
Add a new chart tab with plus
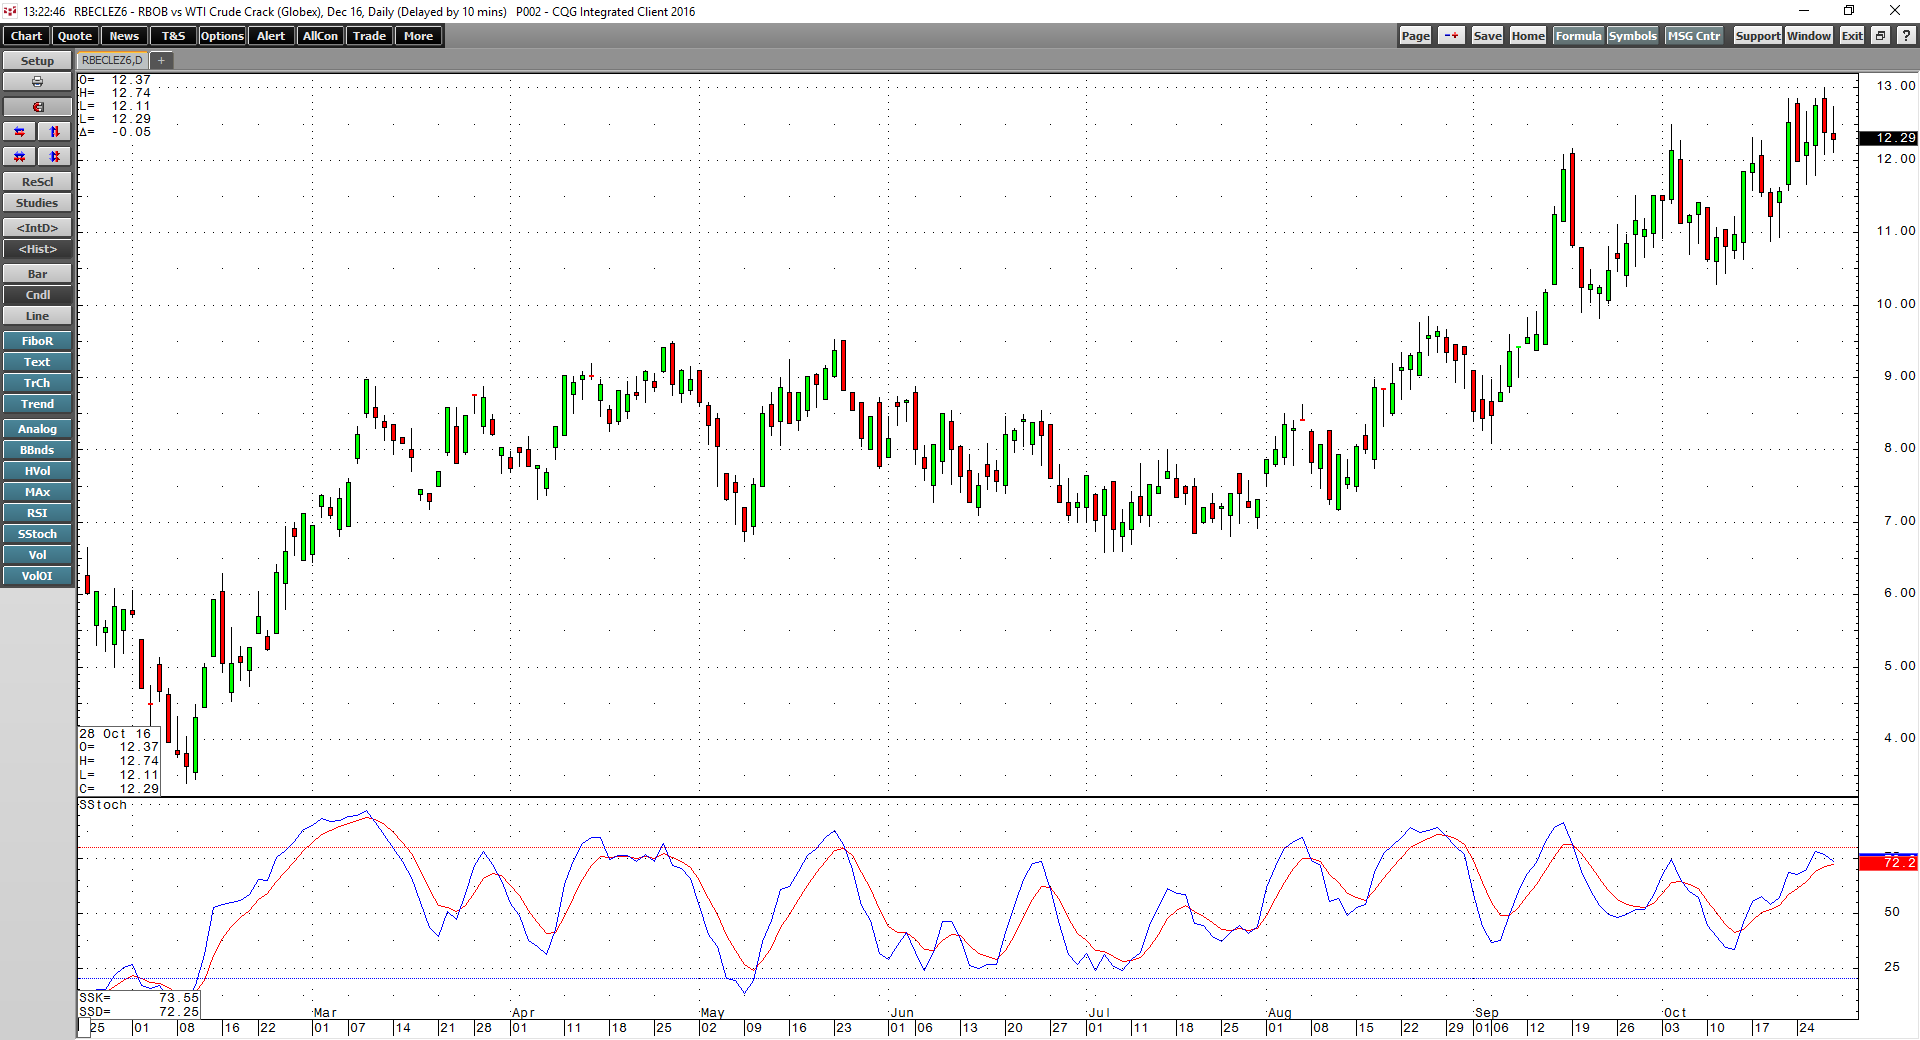point(161,61)
